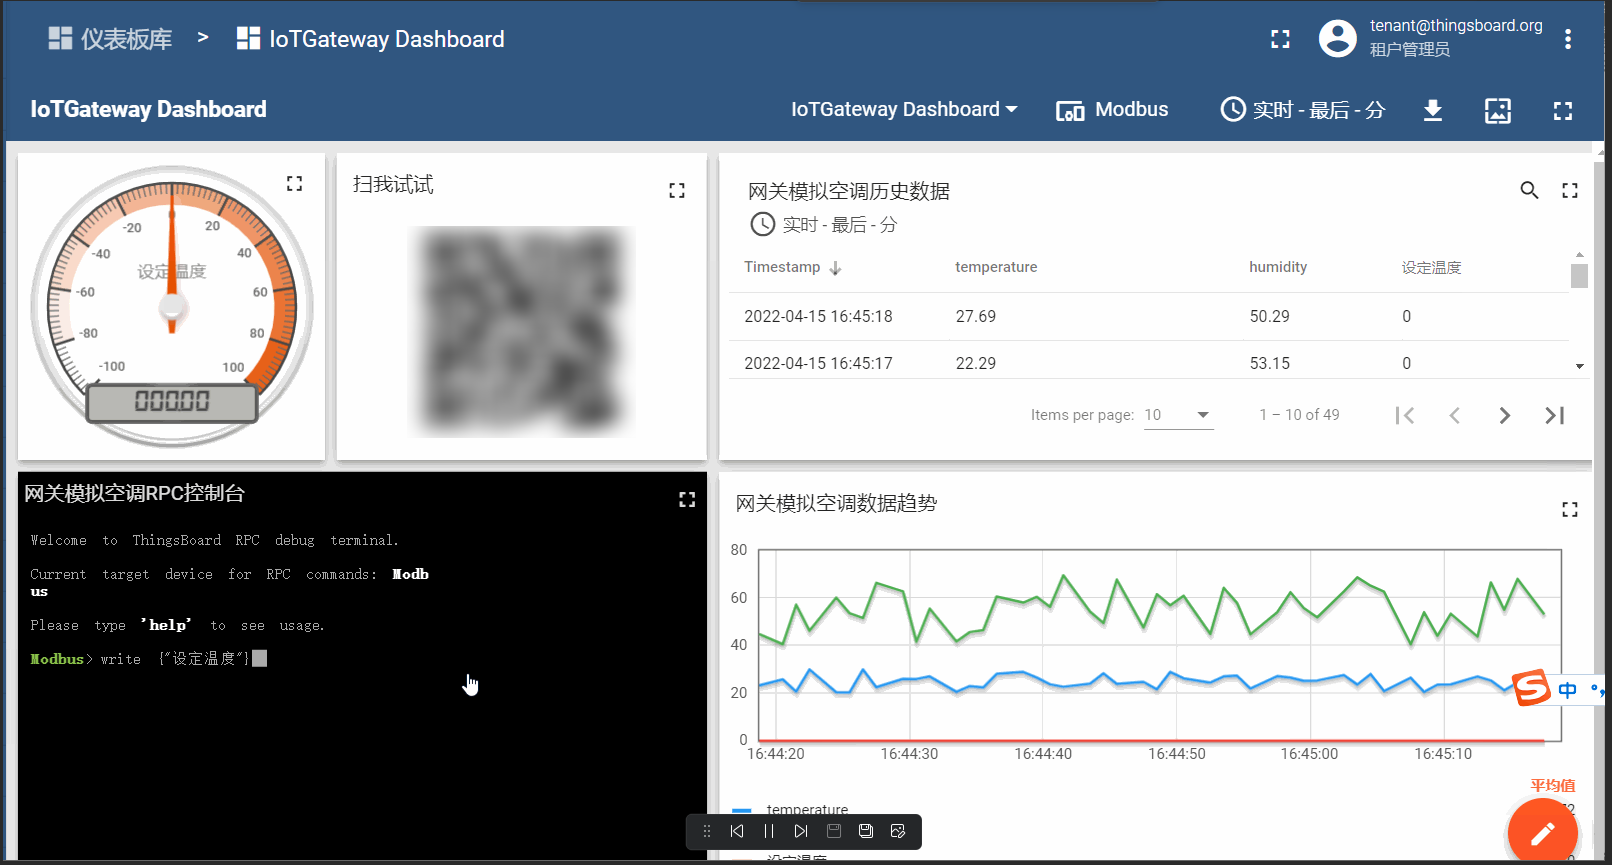The width and height of the screenshot is (1612, 865).
Task: Search the 网关模拟空调历史数据 table
Action: (x=1529, y=190)
